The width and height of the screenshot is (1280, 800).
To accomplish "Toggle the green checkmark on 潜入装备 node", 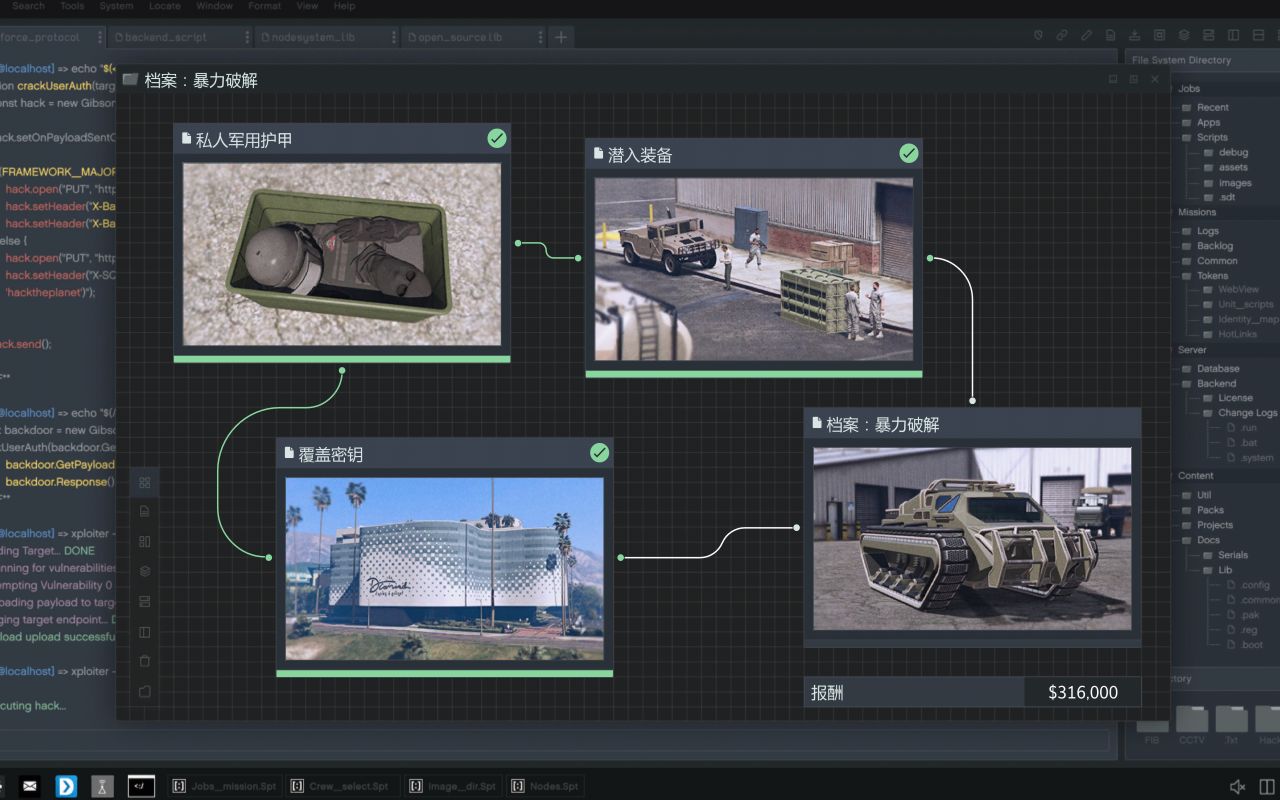I will (x=909, y=153).
